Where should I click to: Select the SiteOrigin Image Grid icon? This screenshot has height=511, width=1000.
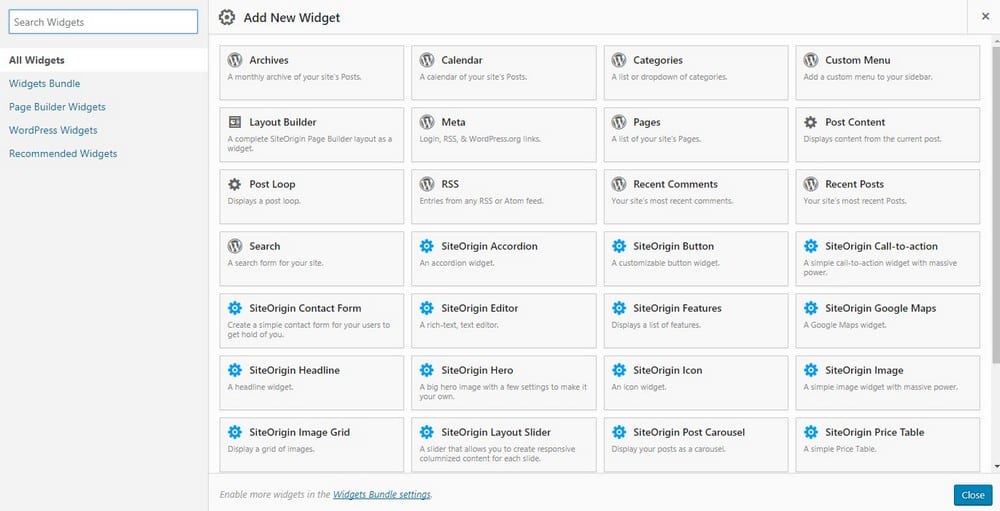point(235,431)
